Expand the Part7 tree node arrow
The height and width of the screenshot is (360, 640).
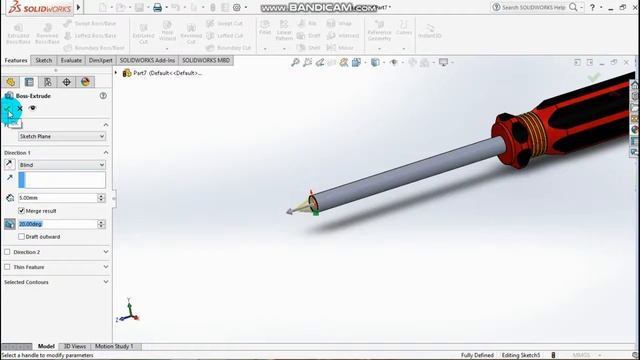pyautogui.click(x=116, y=73)
